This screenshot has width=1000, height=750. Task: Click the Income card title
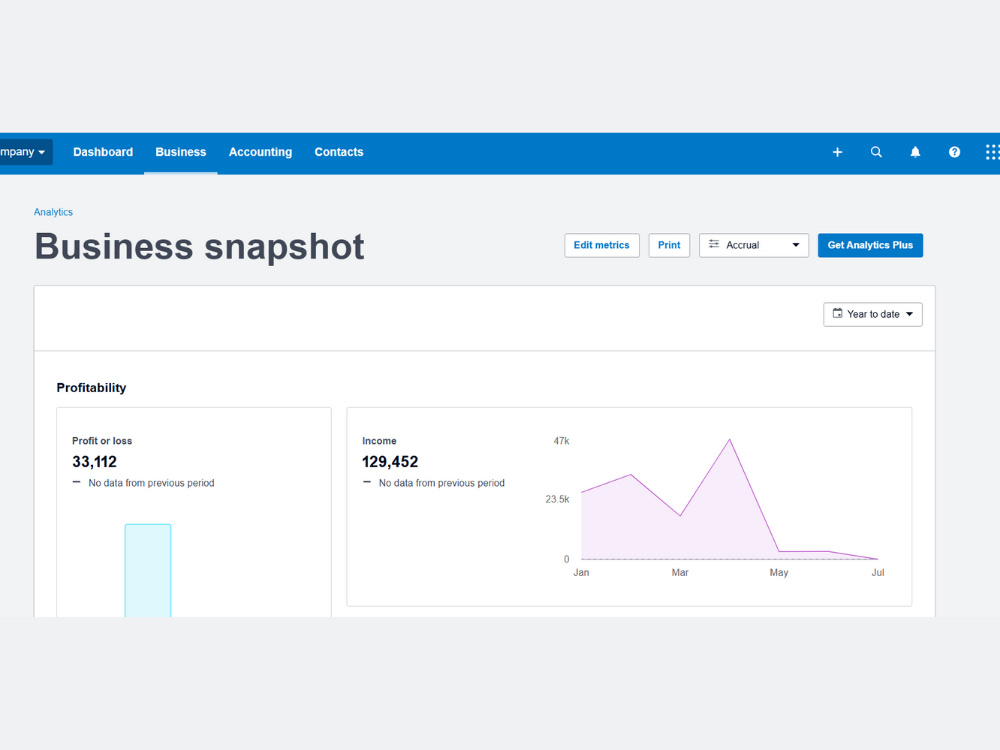tap(379, 441)
